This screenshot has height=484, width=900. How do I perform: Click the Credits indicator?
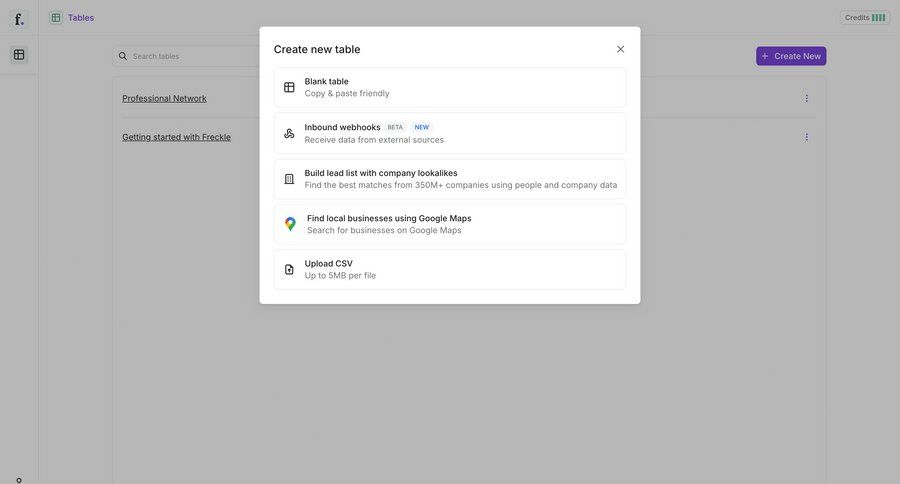(865, 18)
